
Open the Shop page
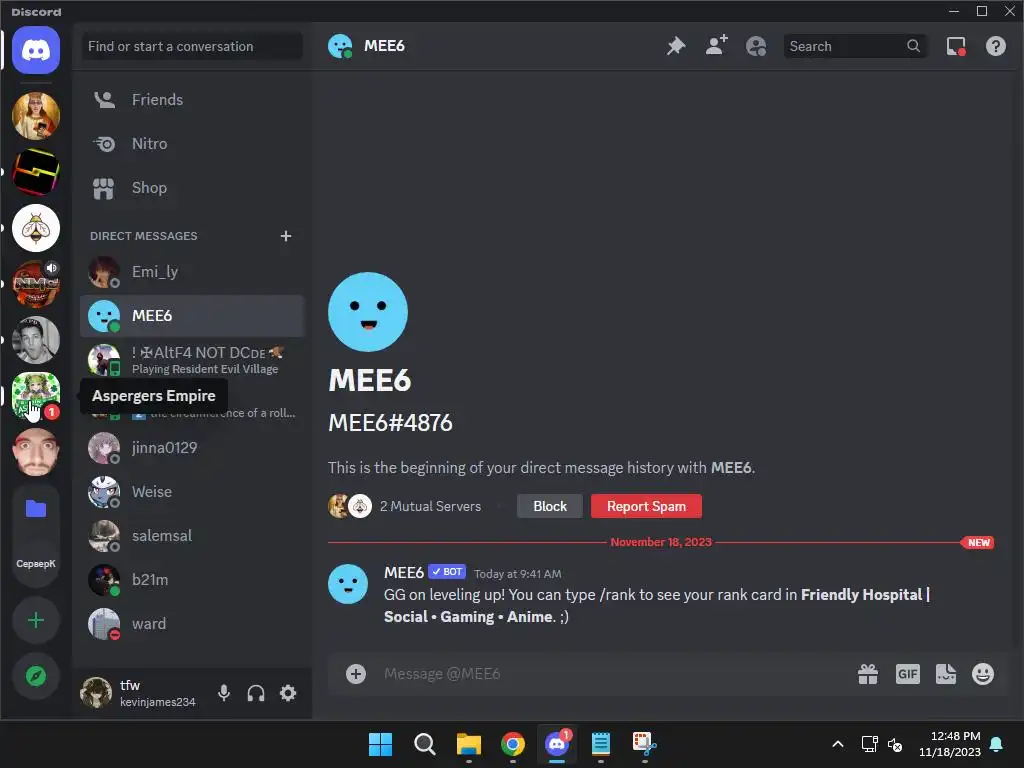click(192, 188)
